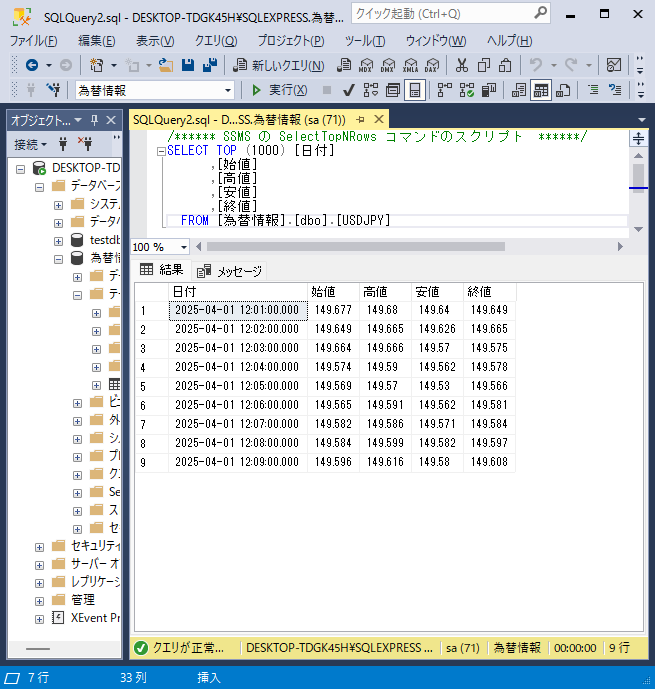The height and width of the screenshot is (689, 655).
Task: Click the 新しいクエリ (New Query) button
Action: [279, 65]
